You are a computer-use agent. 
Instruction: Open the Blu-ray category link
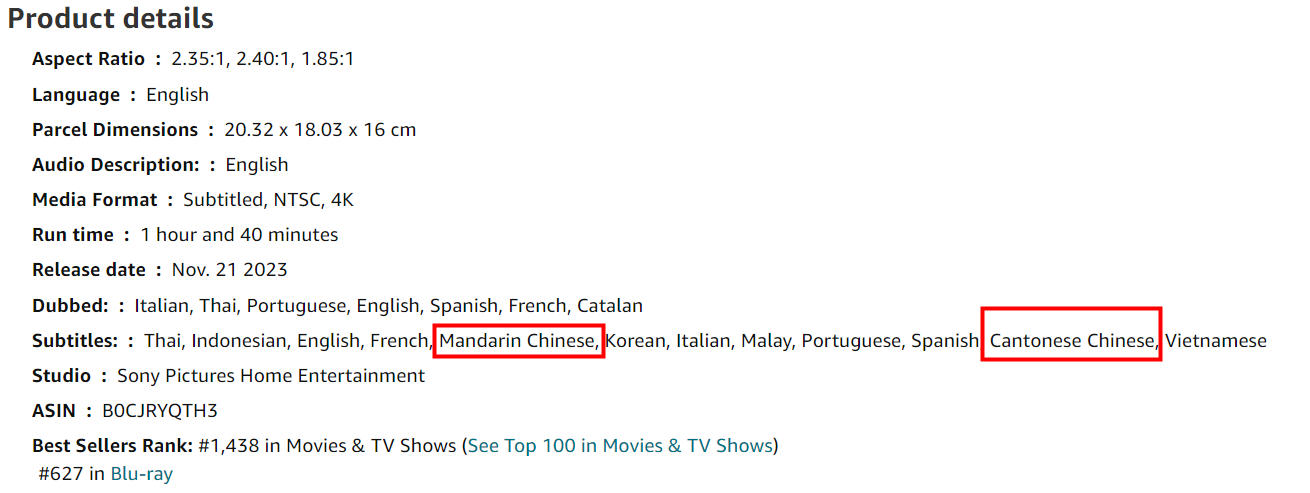[141, 474]
